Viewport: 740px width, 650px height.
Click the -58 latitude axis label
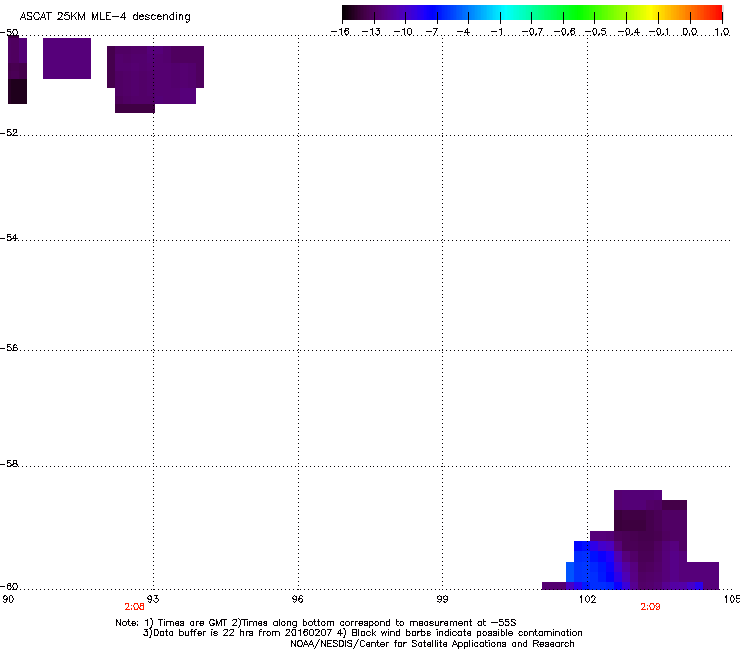[9, 464]
